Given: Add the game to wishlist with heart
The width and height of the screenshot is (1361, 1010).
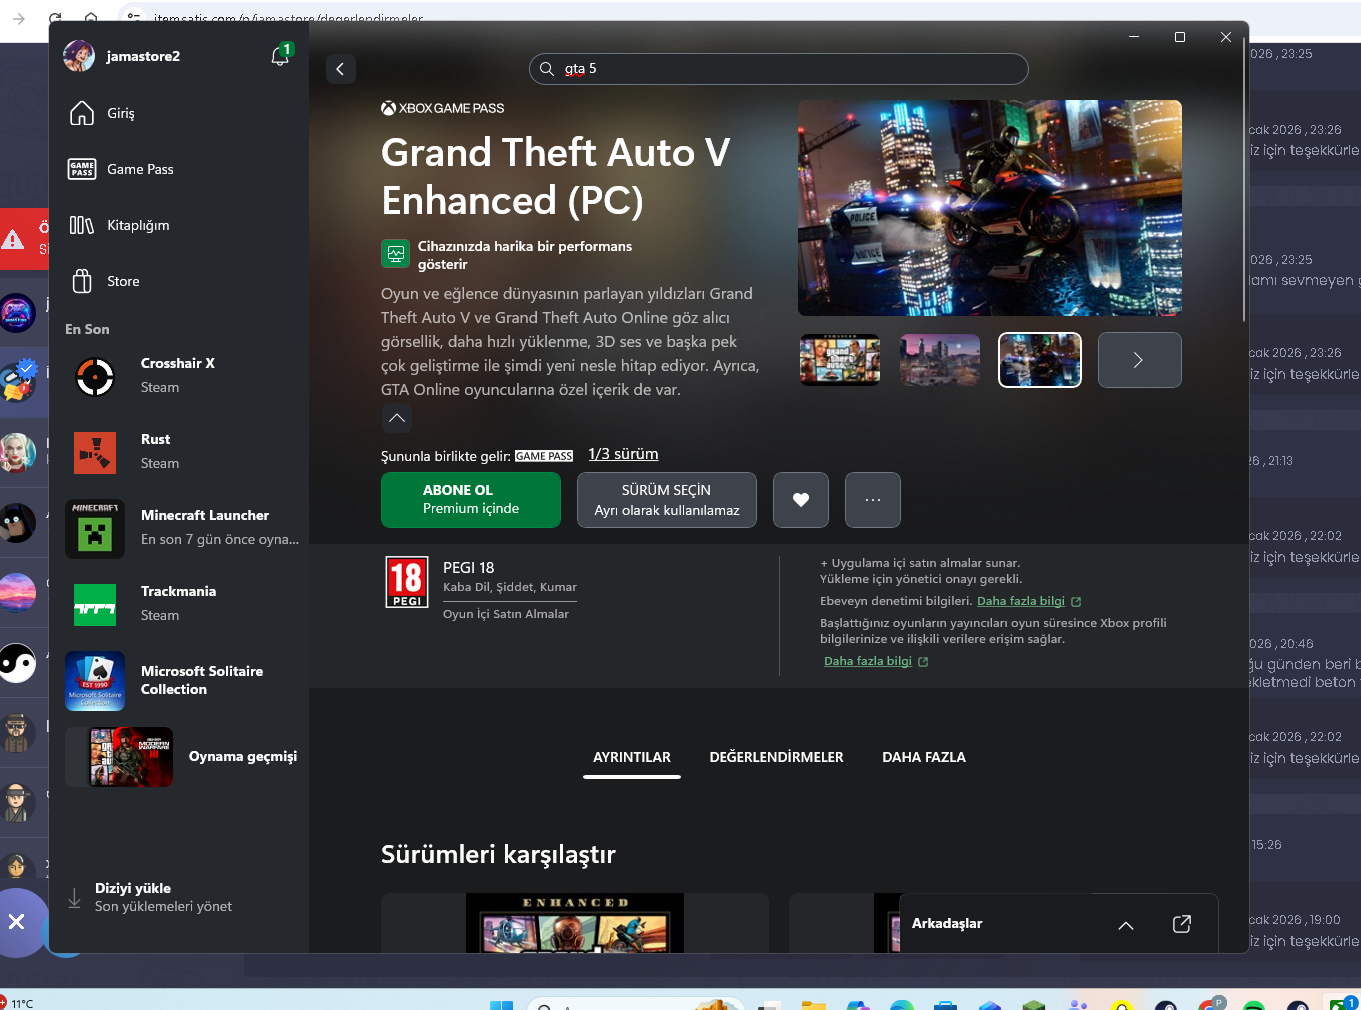Looking at the screenshot, I should (x=801, y=500).
